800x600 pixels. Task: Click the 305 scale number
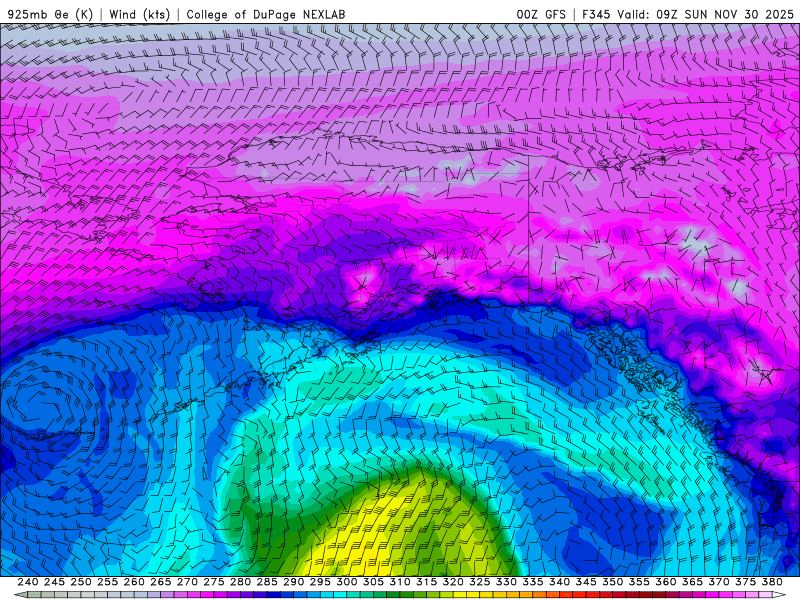point(373,582)
